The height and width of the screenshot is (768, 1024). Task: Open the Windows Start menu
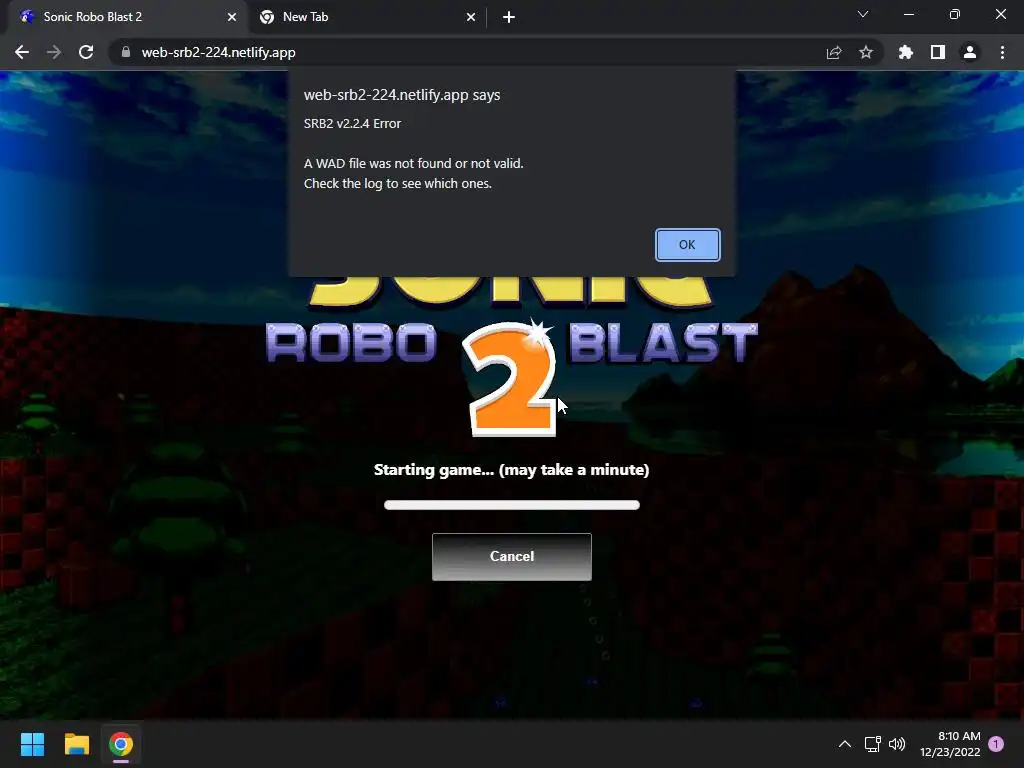click(32, 744)
